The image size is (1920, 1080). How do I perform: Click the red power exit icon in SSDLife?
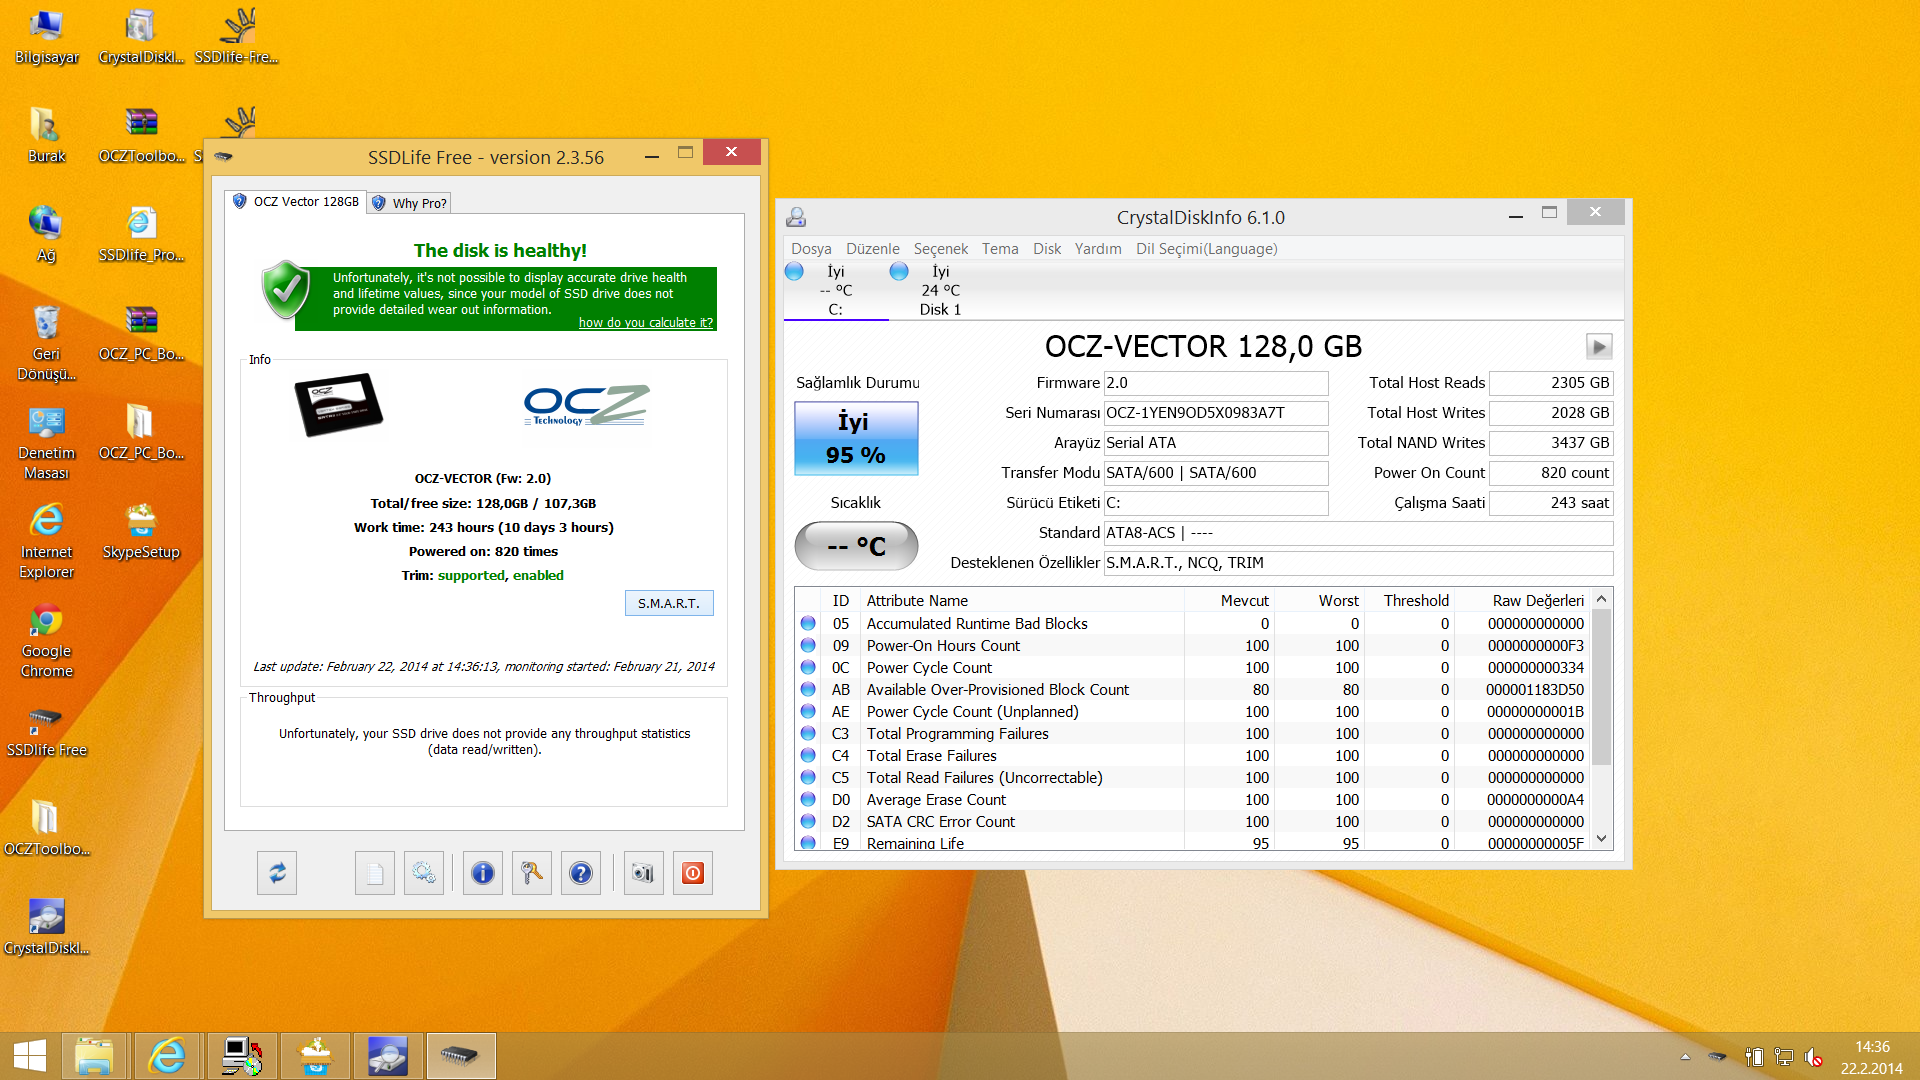point(693,873)
